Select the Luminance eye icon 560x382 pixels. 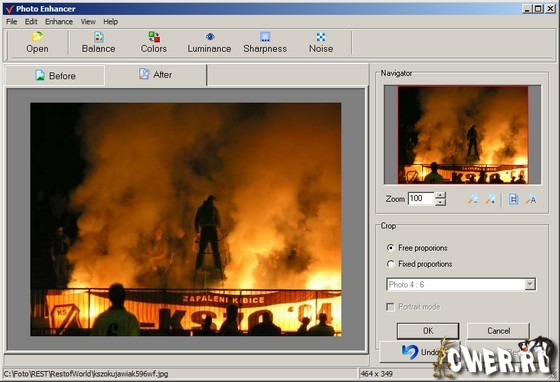coord(210,37)
